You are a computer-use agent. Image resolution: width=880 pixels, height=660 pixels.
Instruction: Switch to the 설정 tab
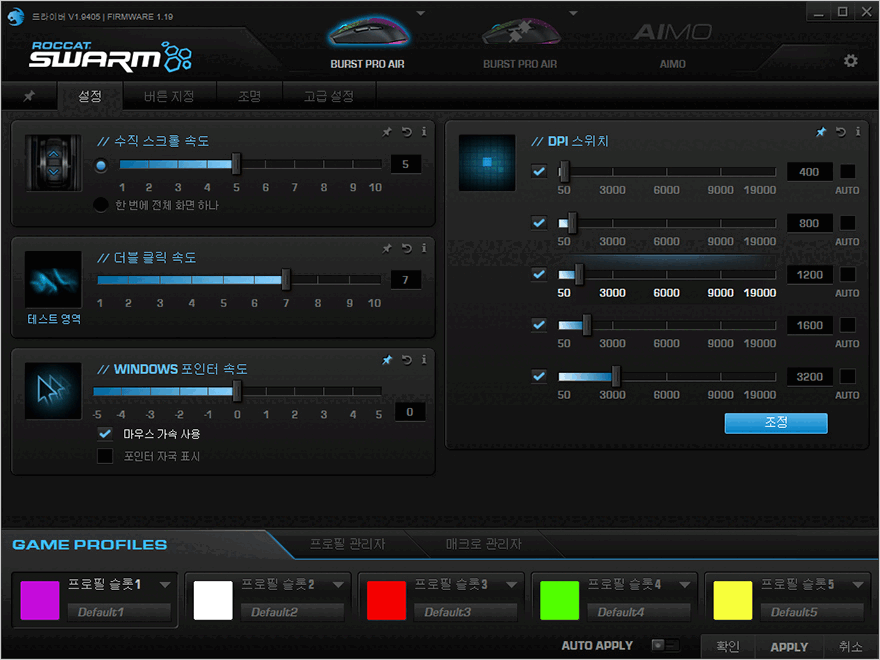pos(90,96)
